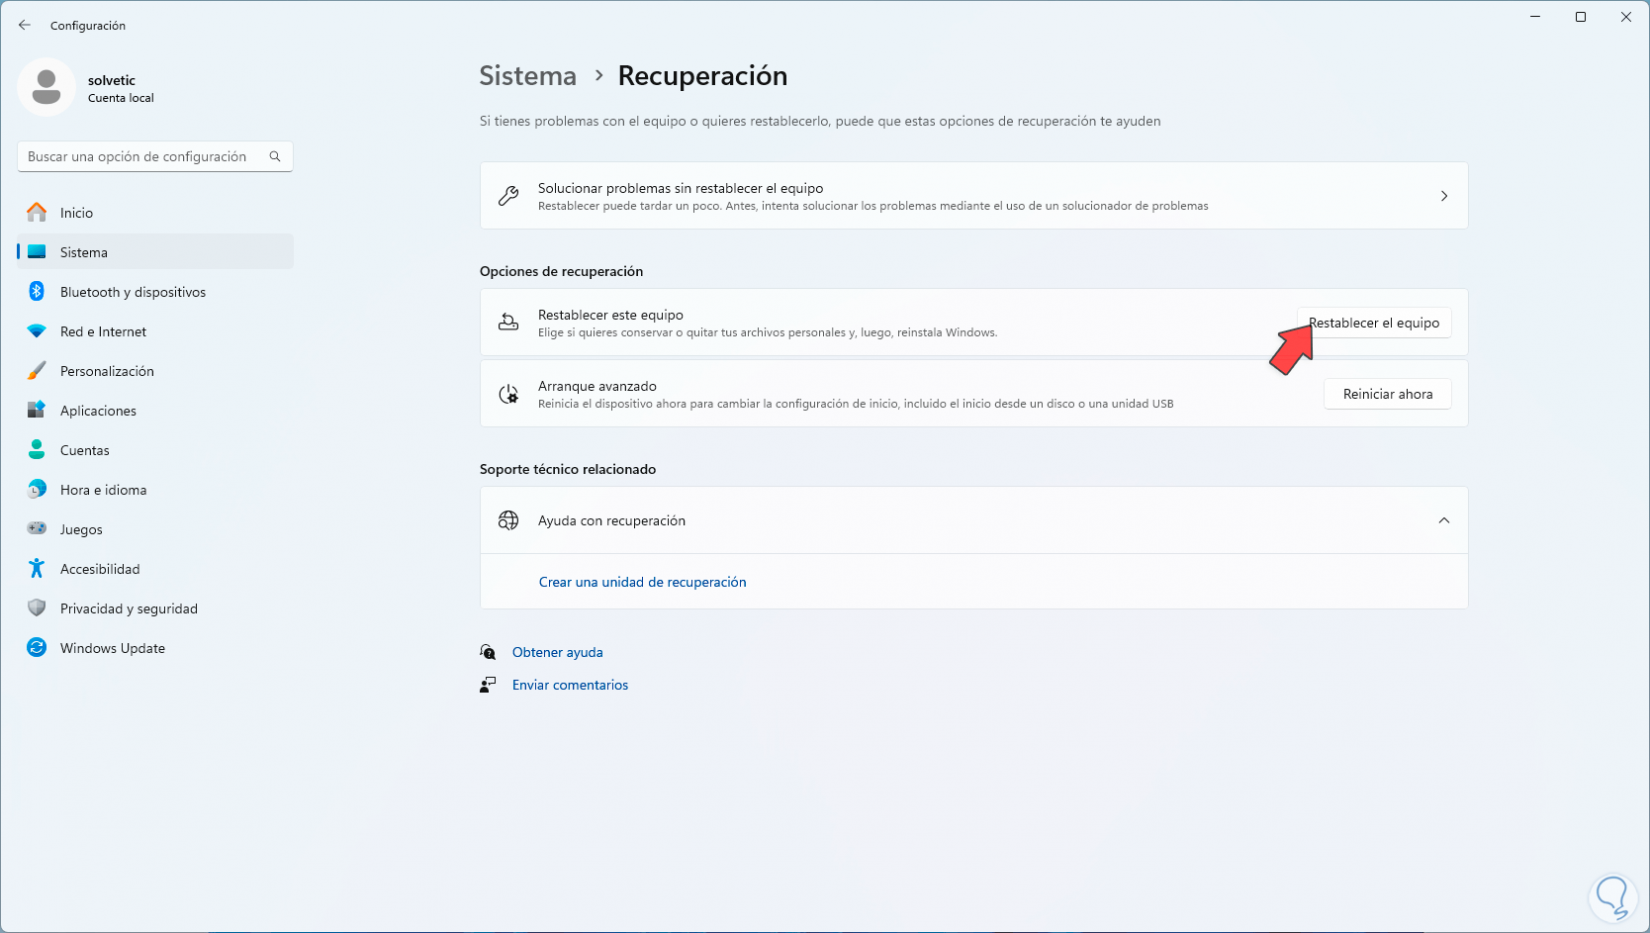Navigate back using the arrow button
This screenshot has width=1650, height=933.
(24, 25)
